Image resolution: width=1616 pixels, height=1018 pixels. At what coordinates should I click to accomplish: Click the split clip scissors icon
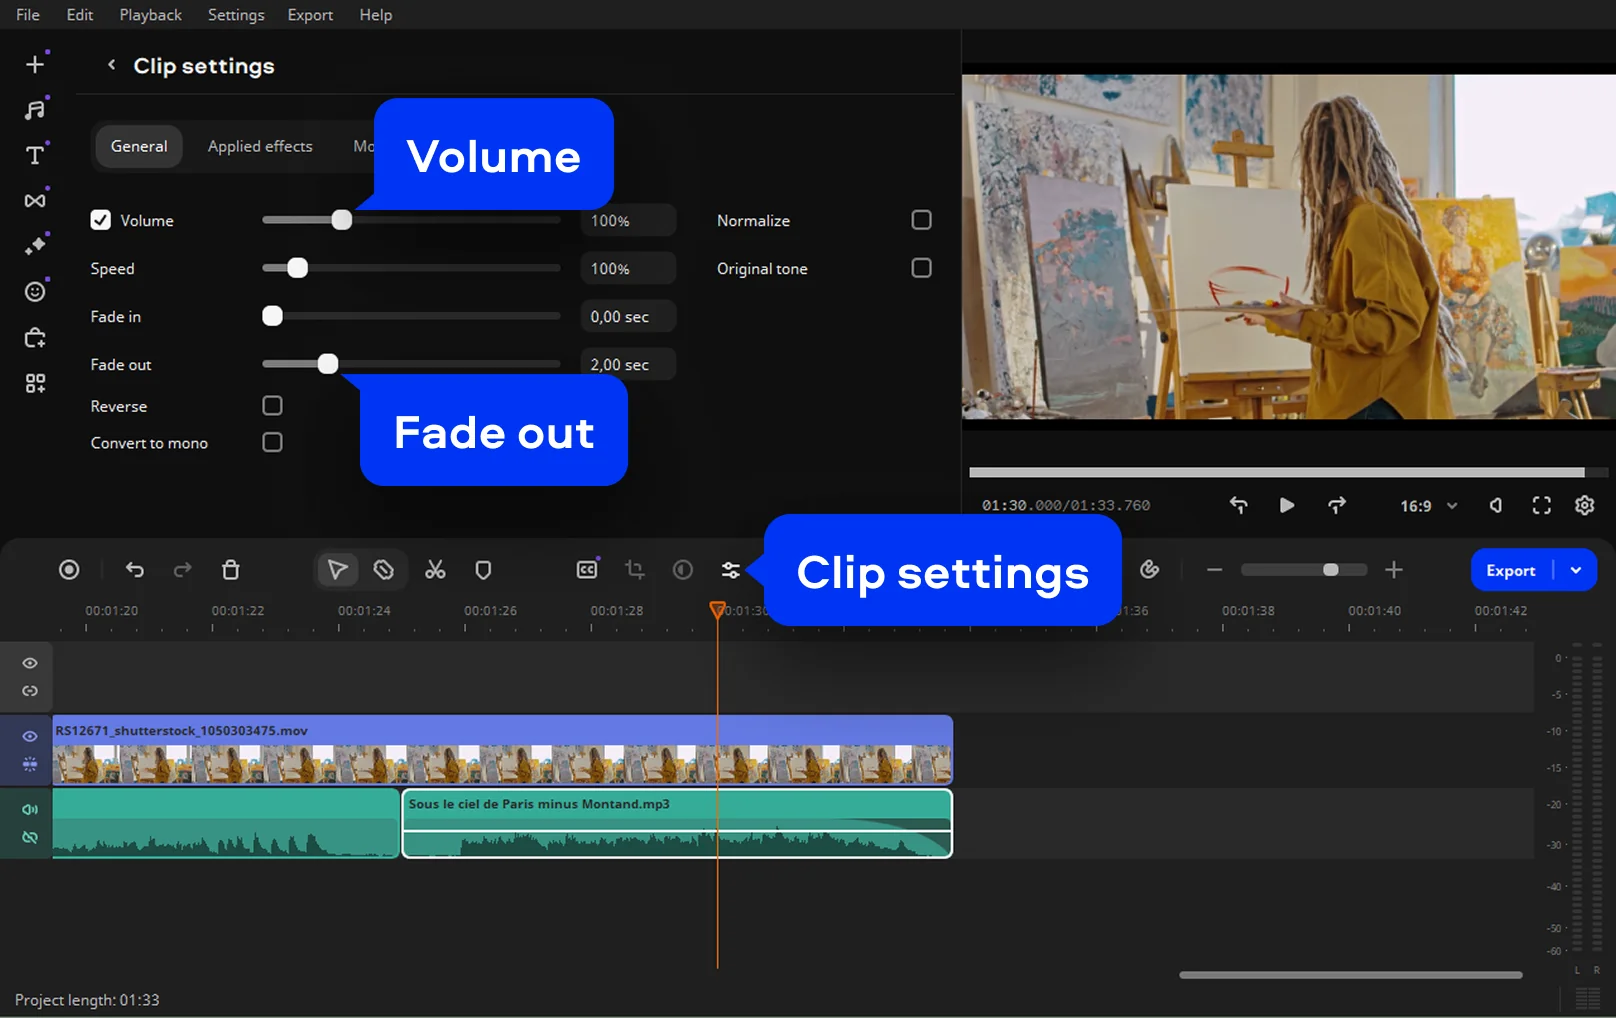tap(435, 570)
